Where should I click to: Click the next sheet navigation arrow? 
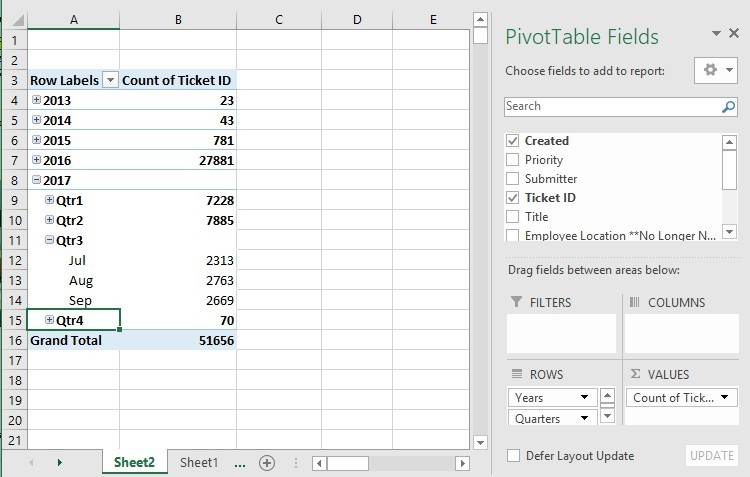point(59,463)
